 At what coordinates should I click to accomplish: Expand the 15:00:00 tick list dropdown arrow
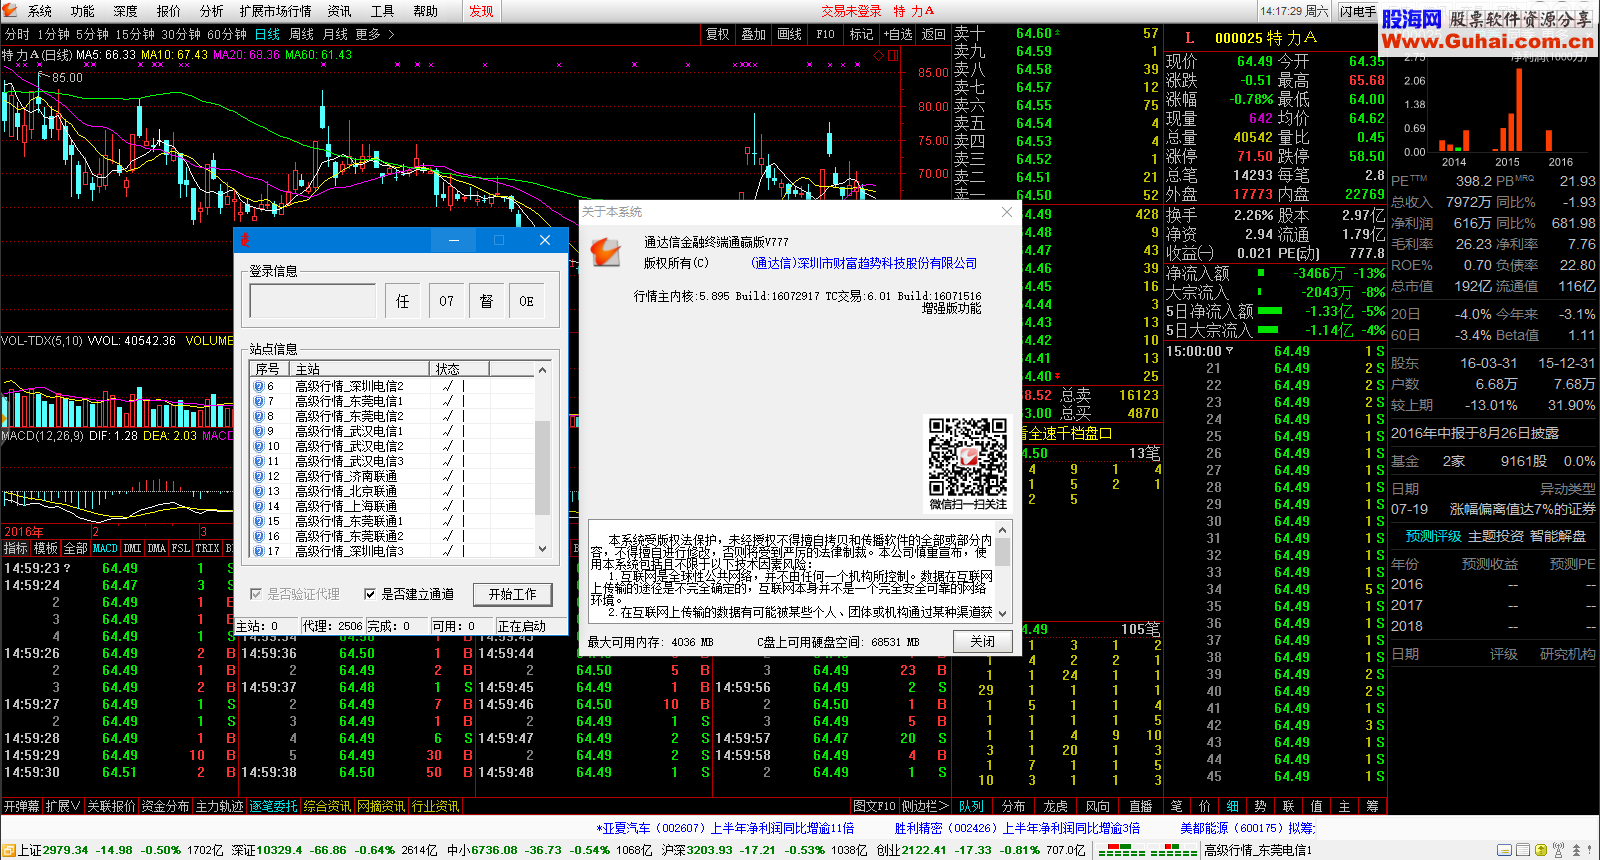pos(1229,351)
